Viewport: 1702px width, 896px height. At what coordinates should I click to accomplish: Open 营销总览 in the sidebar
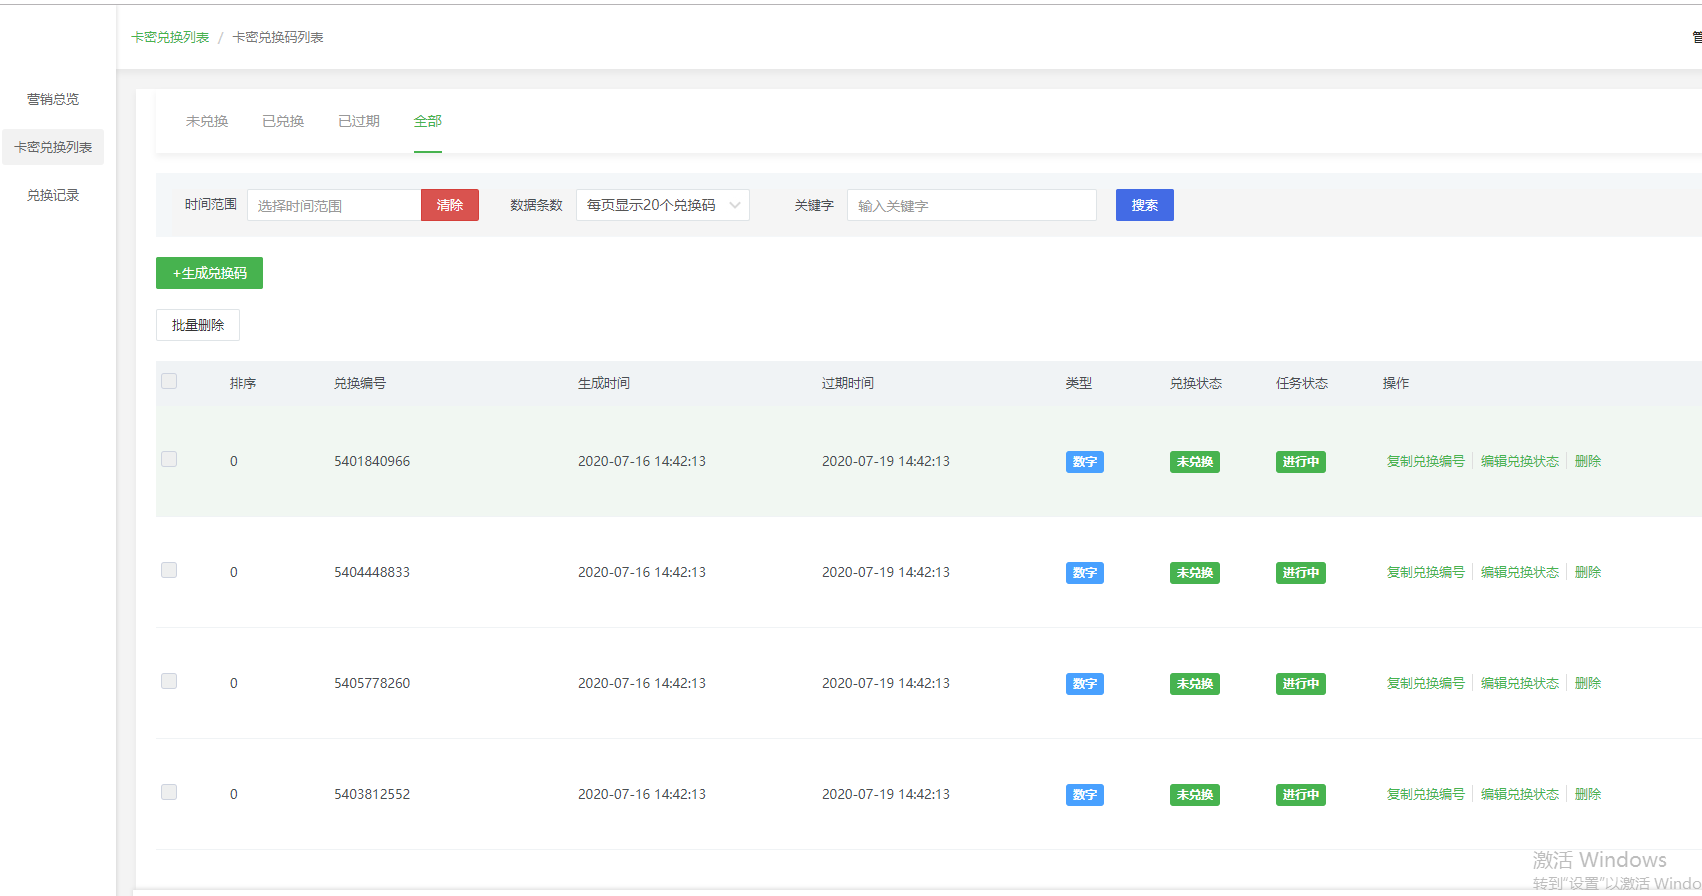[53, 99]
